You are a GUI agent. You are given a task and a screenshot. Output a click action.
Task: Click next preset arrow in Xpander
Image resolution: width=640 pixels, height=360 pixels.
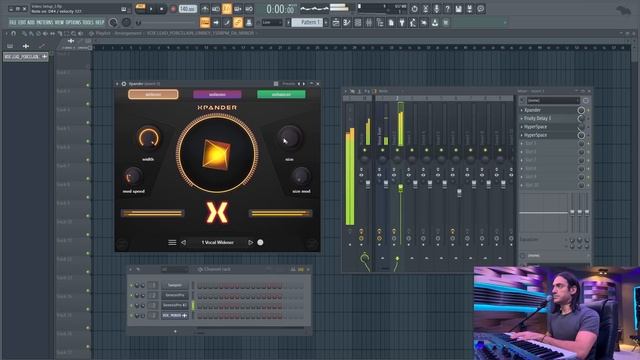[250, 242]
